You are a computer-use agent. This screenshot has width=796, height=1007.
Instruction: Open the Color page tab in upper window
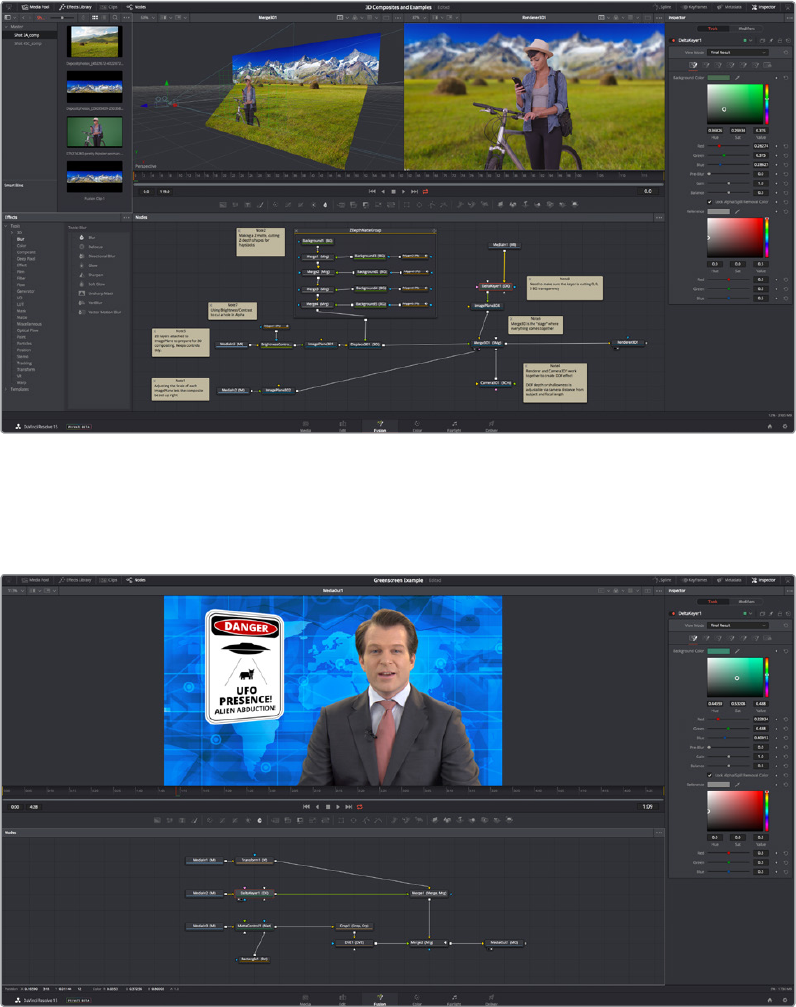417,425
